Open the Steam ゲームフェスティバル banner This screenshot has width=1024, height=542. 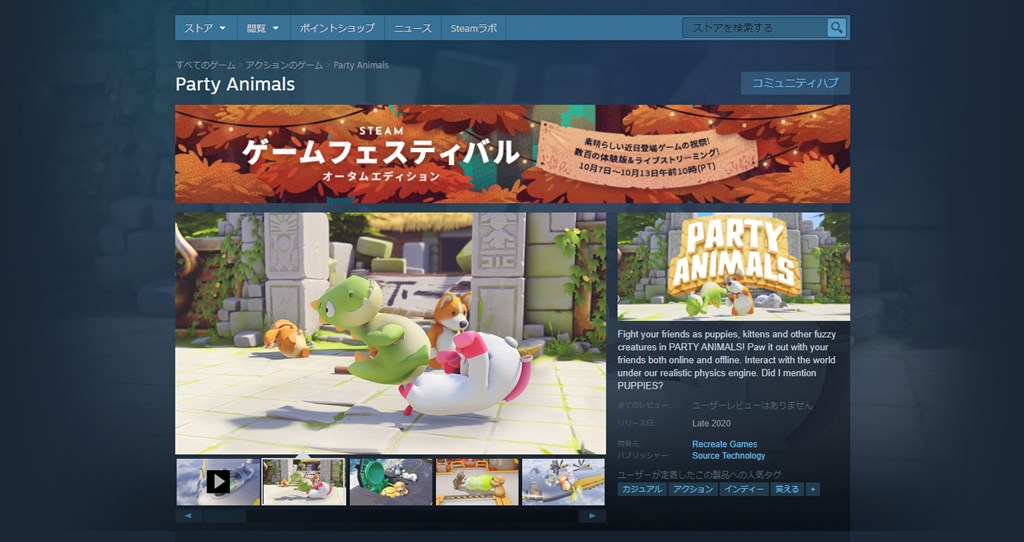coord(513,154)
